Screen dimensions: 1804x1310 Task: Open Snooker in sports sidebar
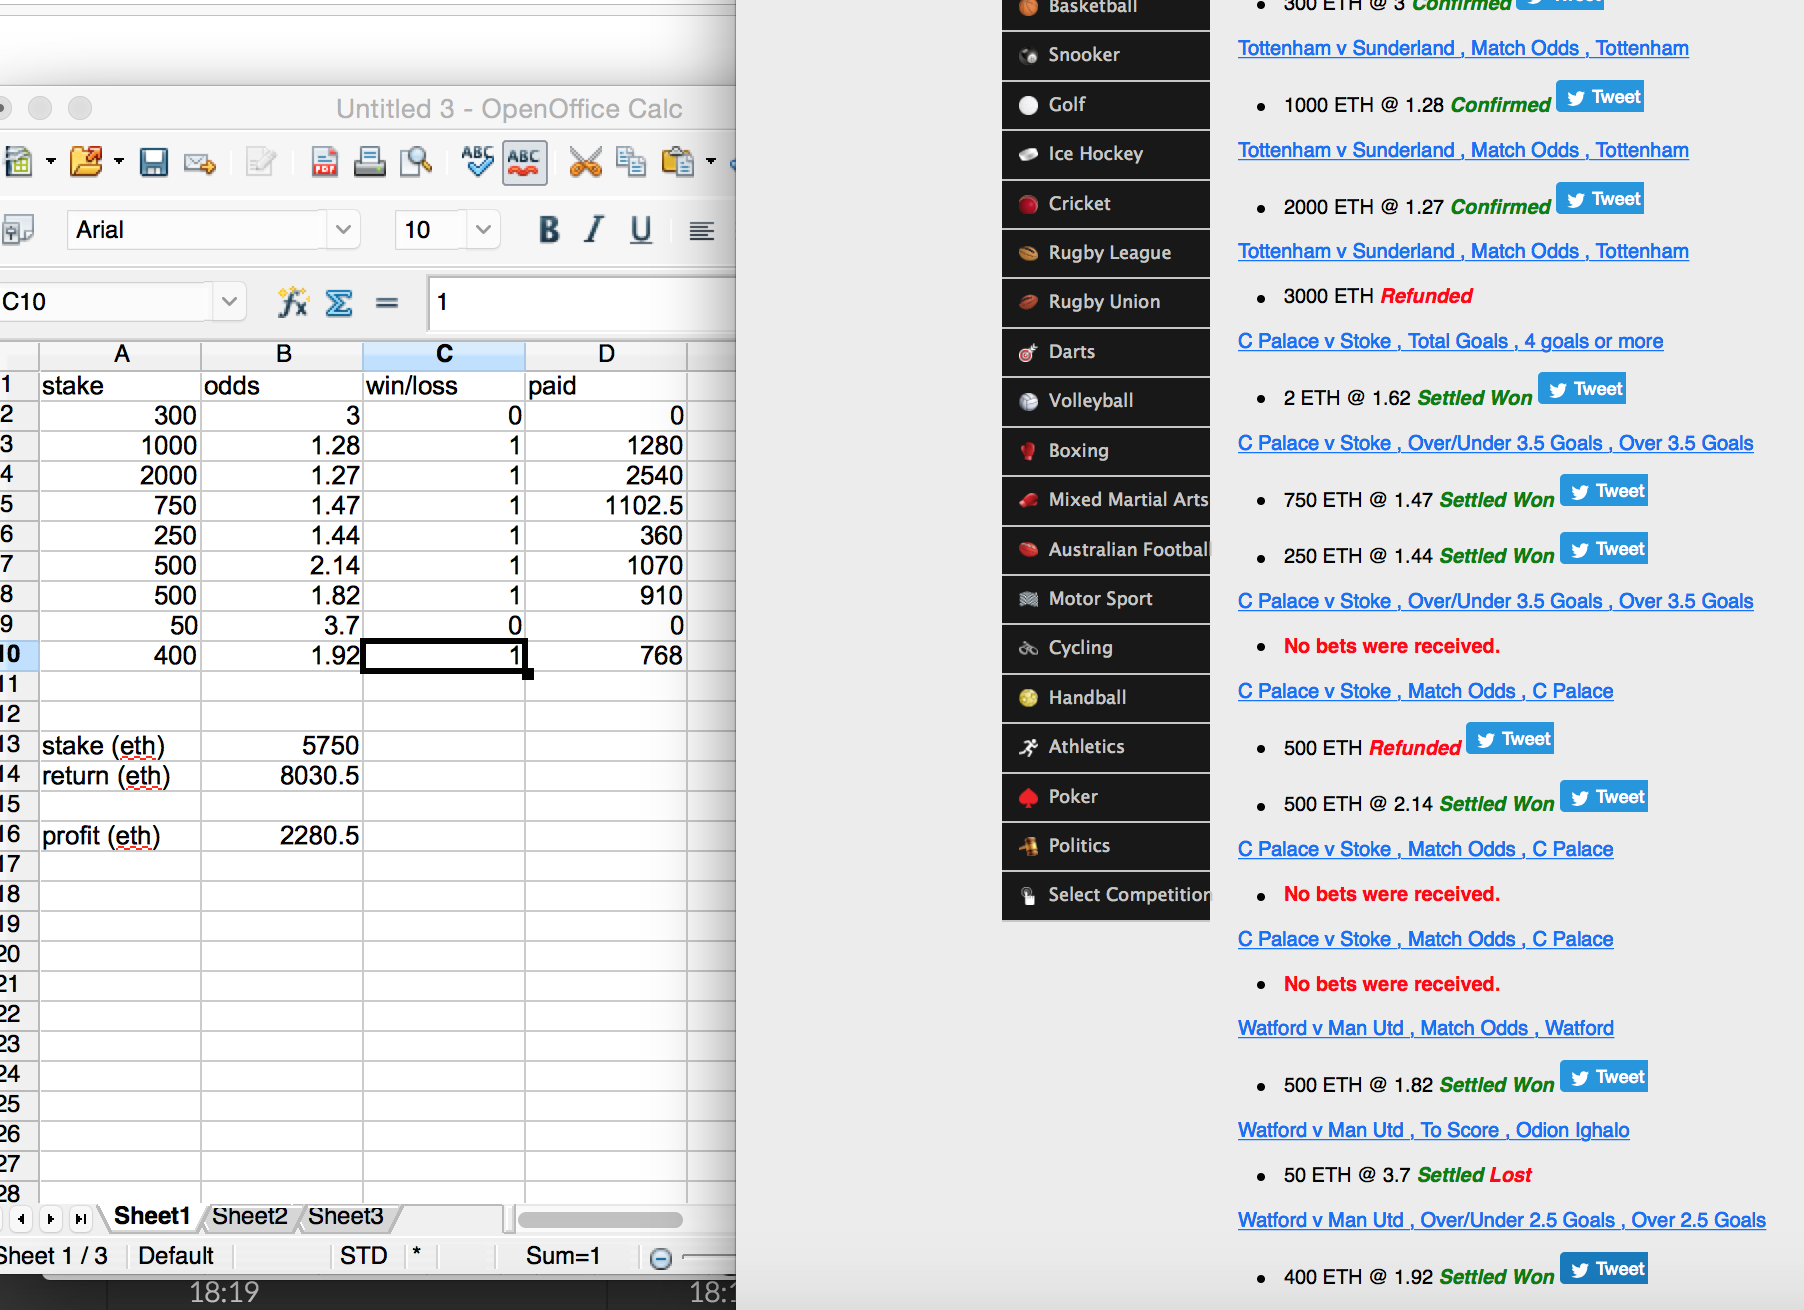click(1106, 55)
